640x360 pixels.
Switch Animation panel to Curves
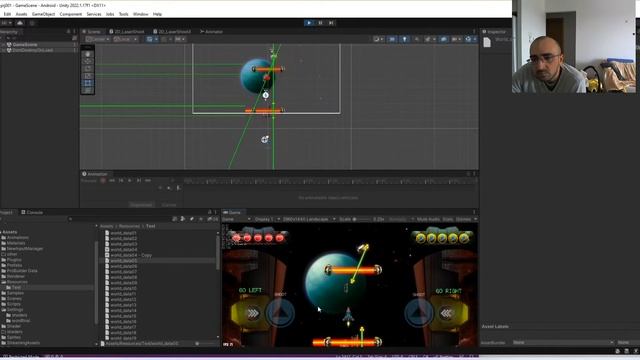(169, 205)
